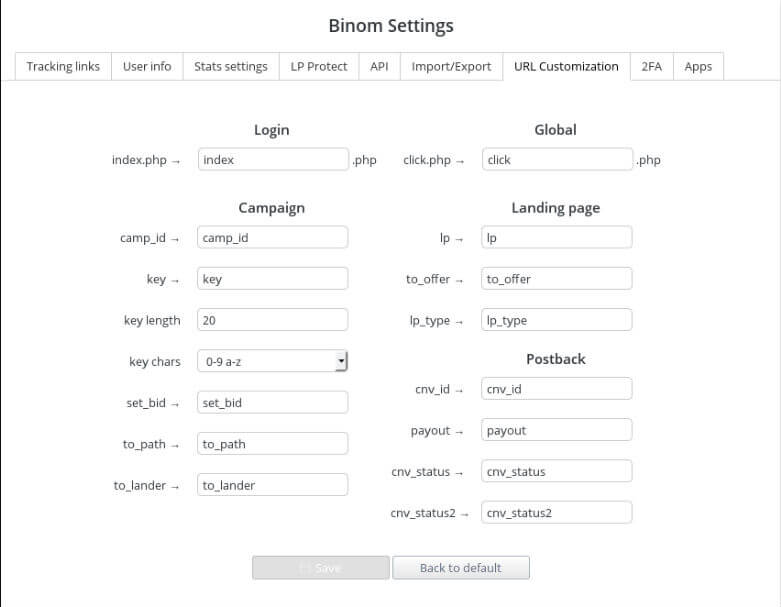Click the cnv_status2 input field
The width and height of the screenshot is (781, 607).
pos(557,512)
